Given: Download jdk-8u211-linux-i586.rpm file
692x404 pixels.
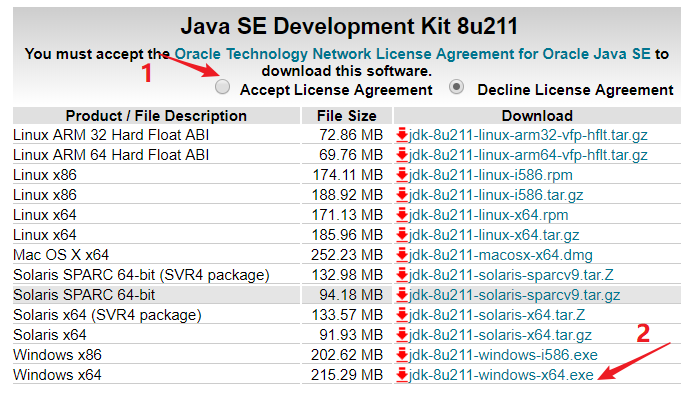Looking at the screenshot, I should 491,175.
